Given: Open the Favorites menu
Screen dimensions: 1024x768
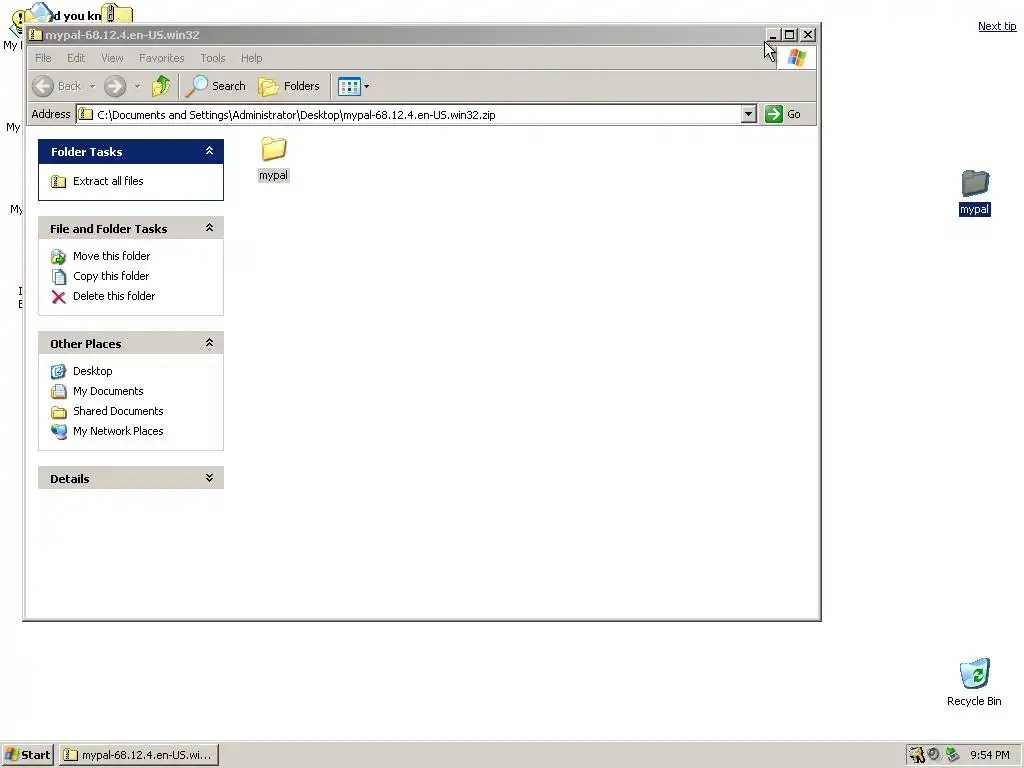Looking at the screenshot, I should 161,58.
